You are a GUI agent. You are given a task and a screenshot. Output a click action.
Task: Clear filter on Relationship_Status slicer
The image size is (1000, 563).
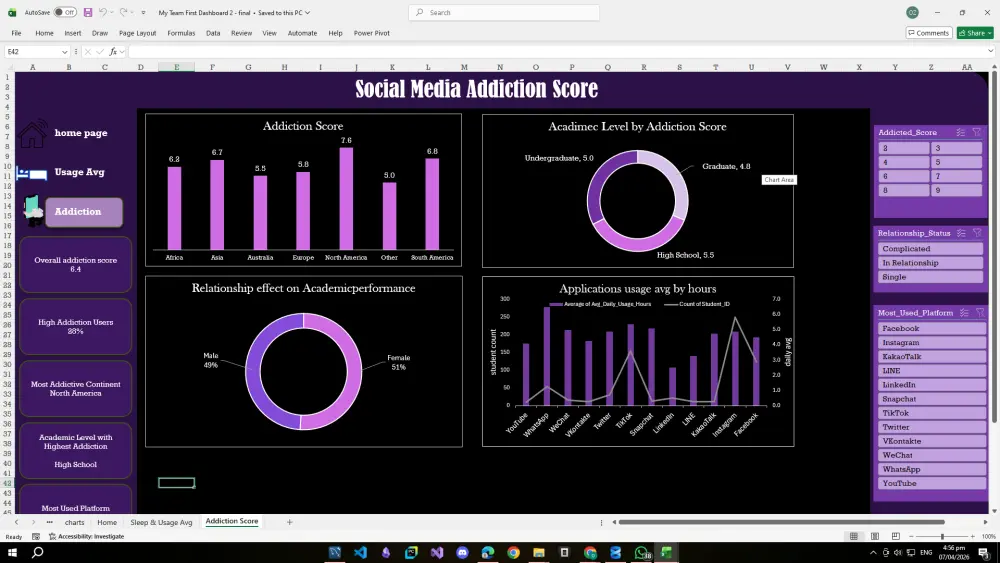pyautogui.click(x=977, y=233)
